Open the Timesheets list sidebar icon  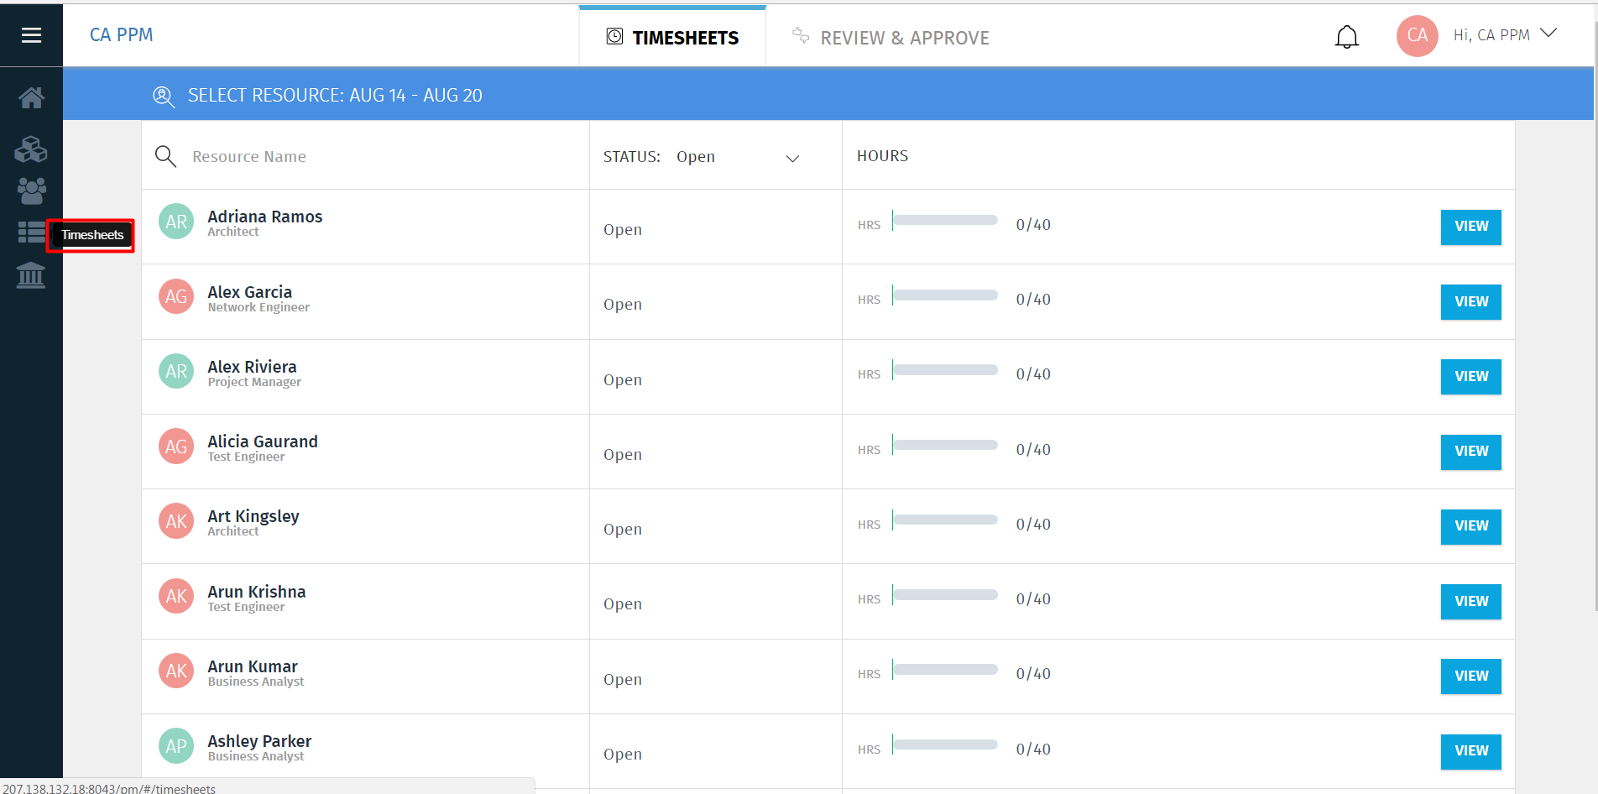pos(31,232)
